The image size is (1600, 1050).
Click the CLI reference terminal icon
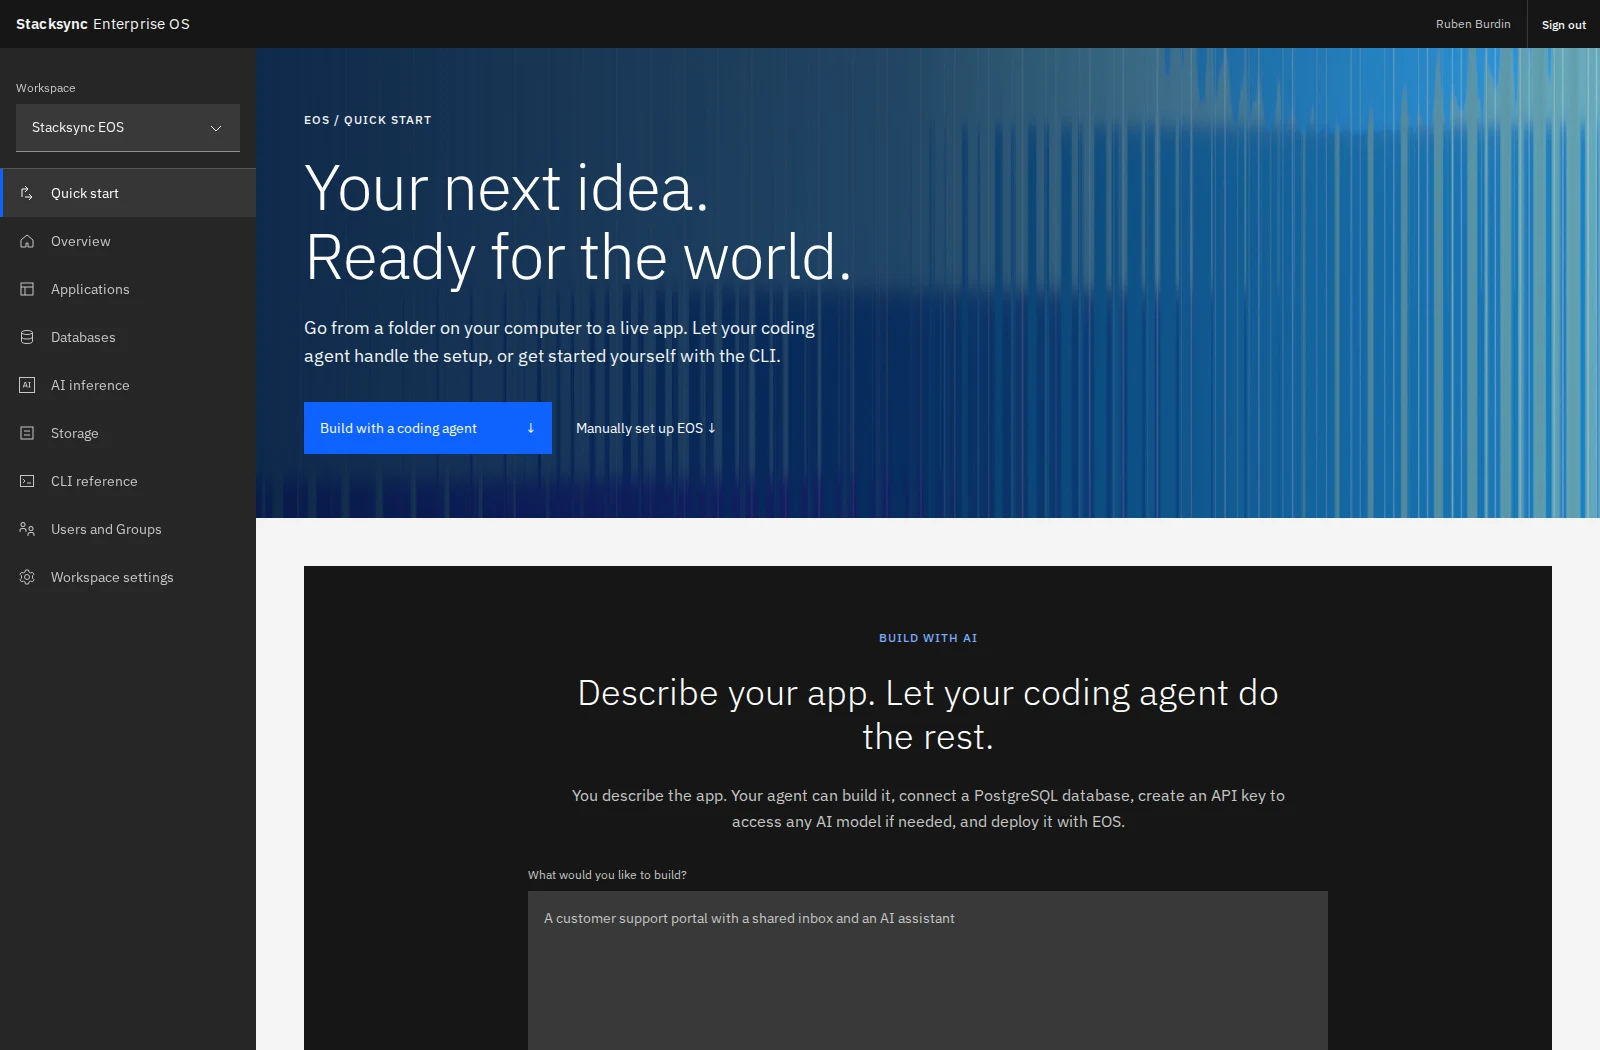pyautogui.click(x=27, y=481)
